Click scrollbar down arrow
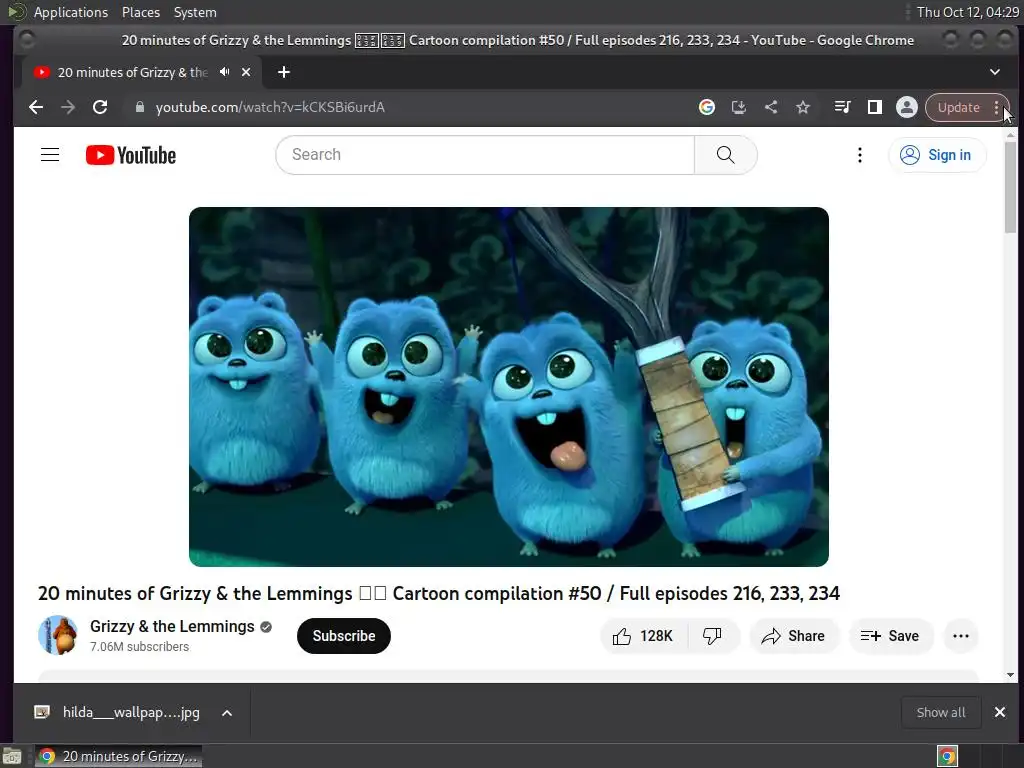Viewport: 1024px width, 768px height. pyautogui.click(x=1010, y=675)
